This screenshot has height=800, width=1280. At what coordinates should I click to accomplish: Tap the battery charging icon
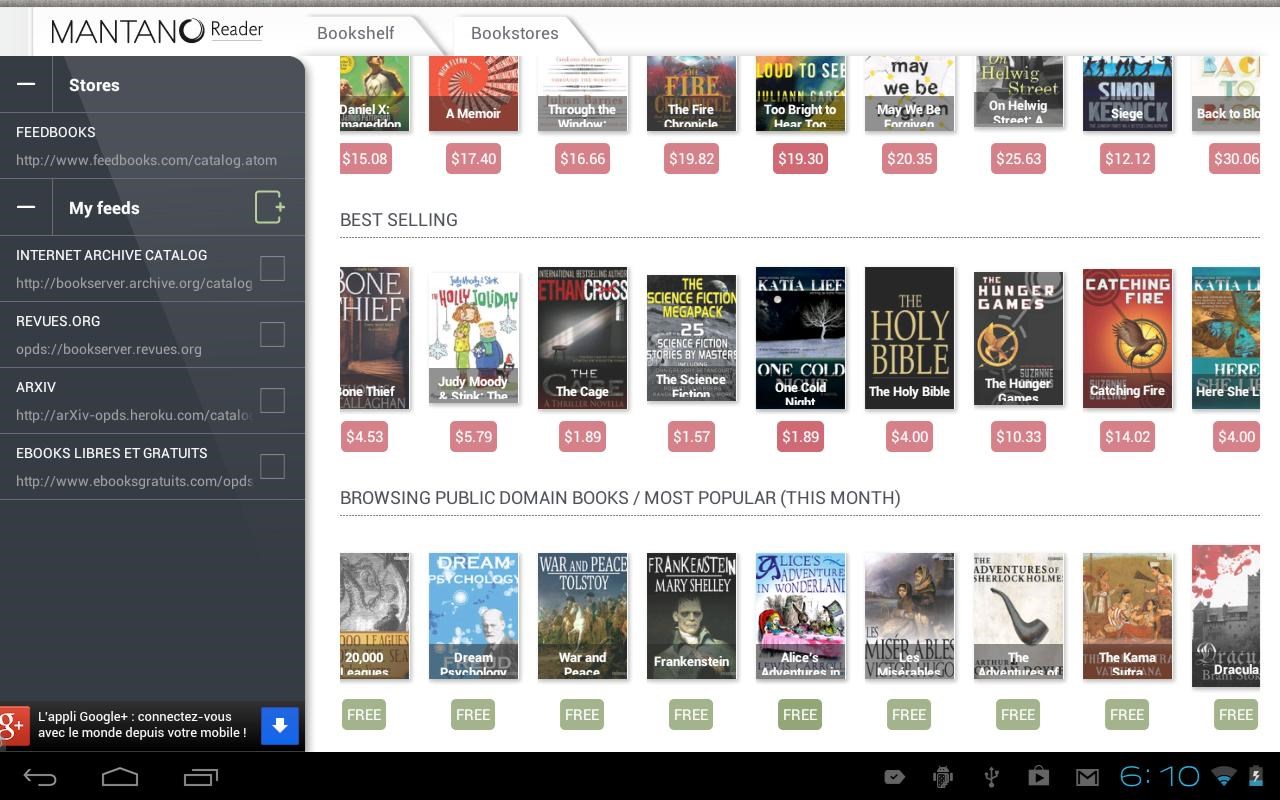tap(1256, 776)
